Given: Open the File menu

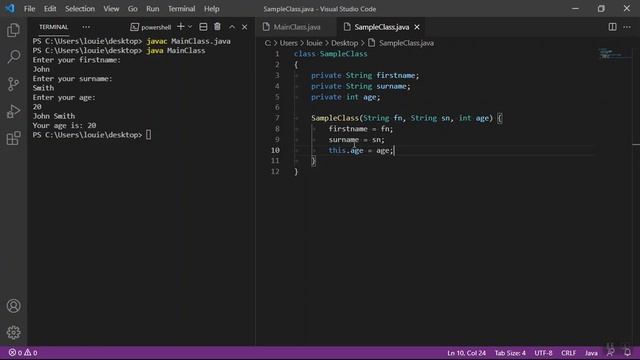Looking at the screenshot, I should [29, 9].
